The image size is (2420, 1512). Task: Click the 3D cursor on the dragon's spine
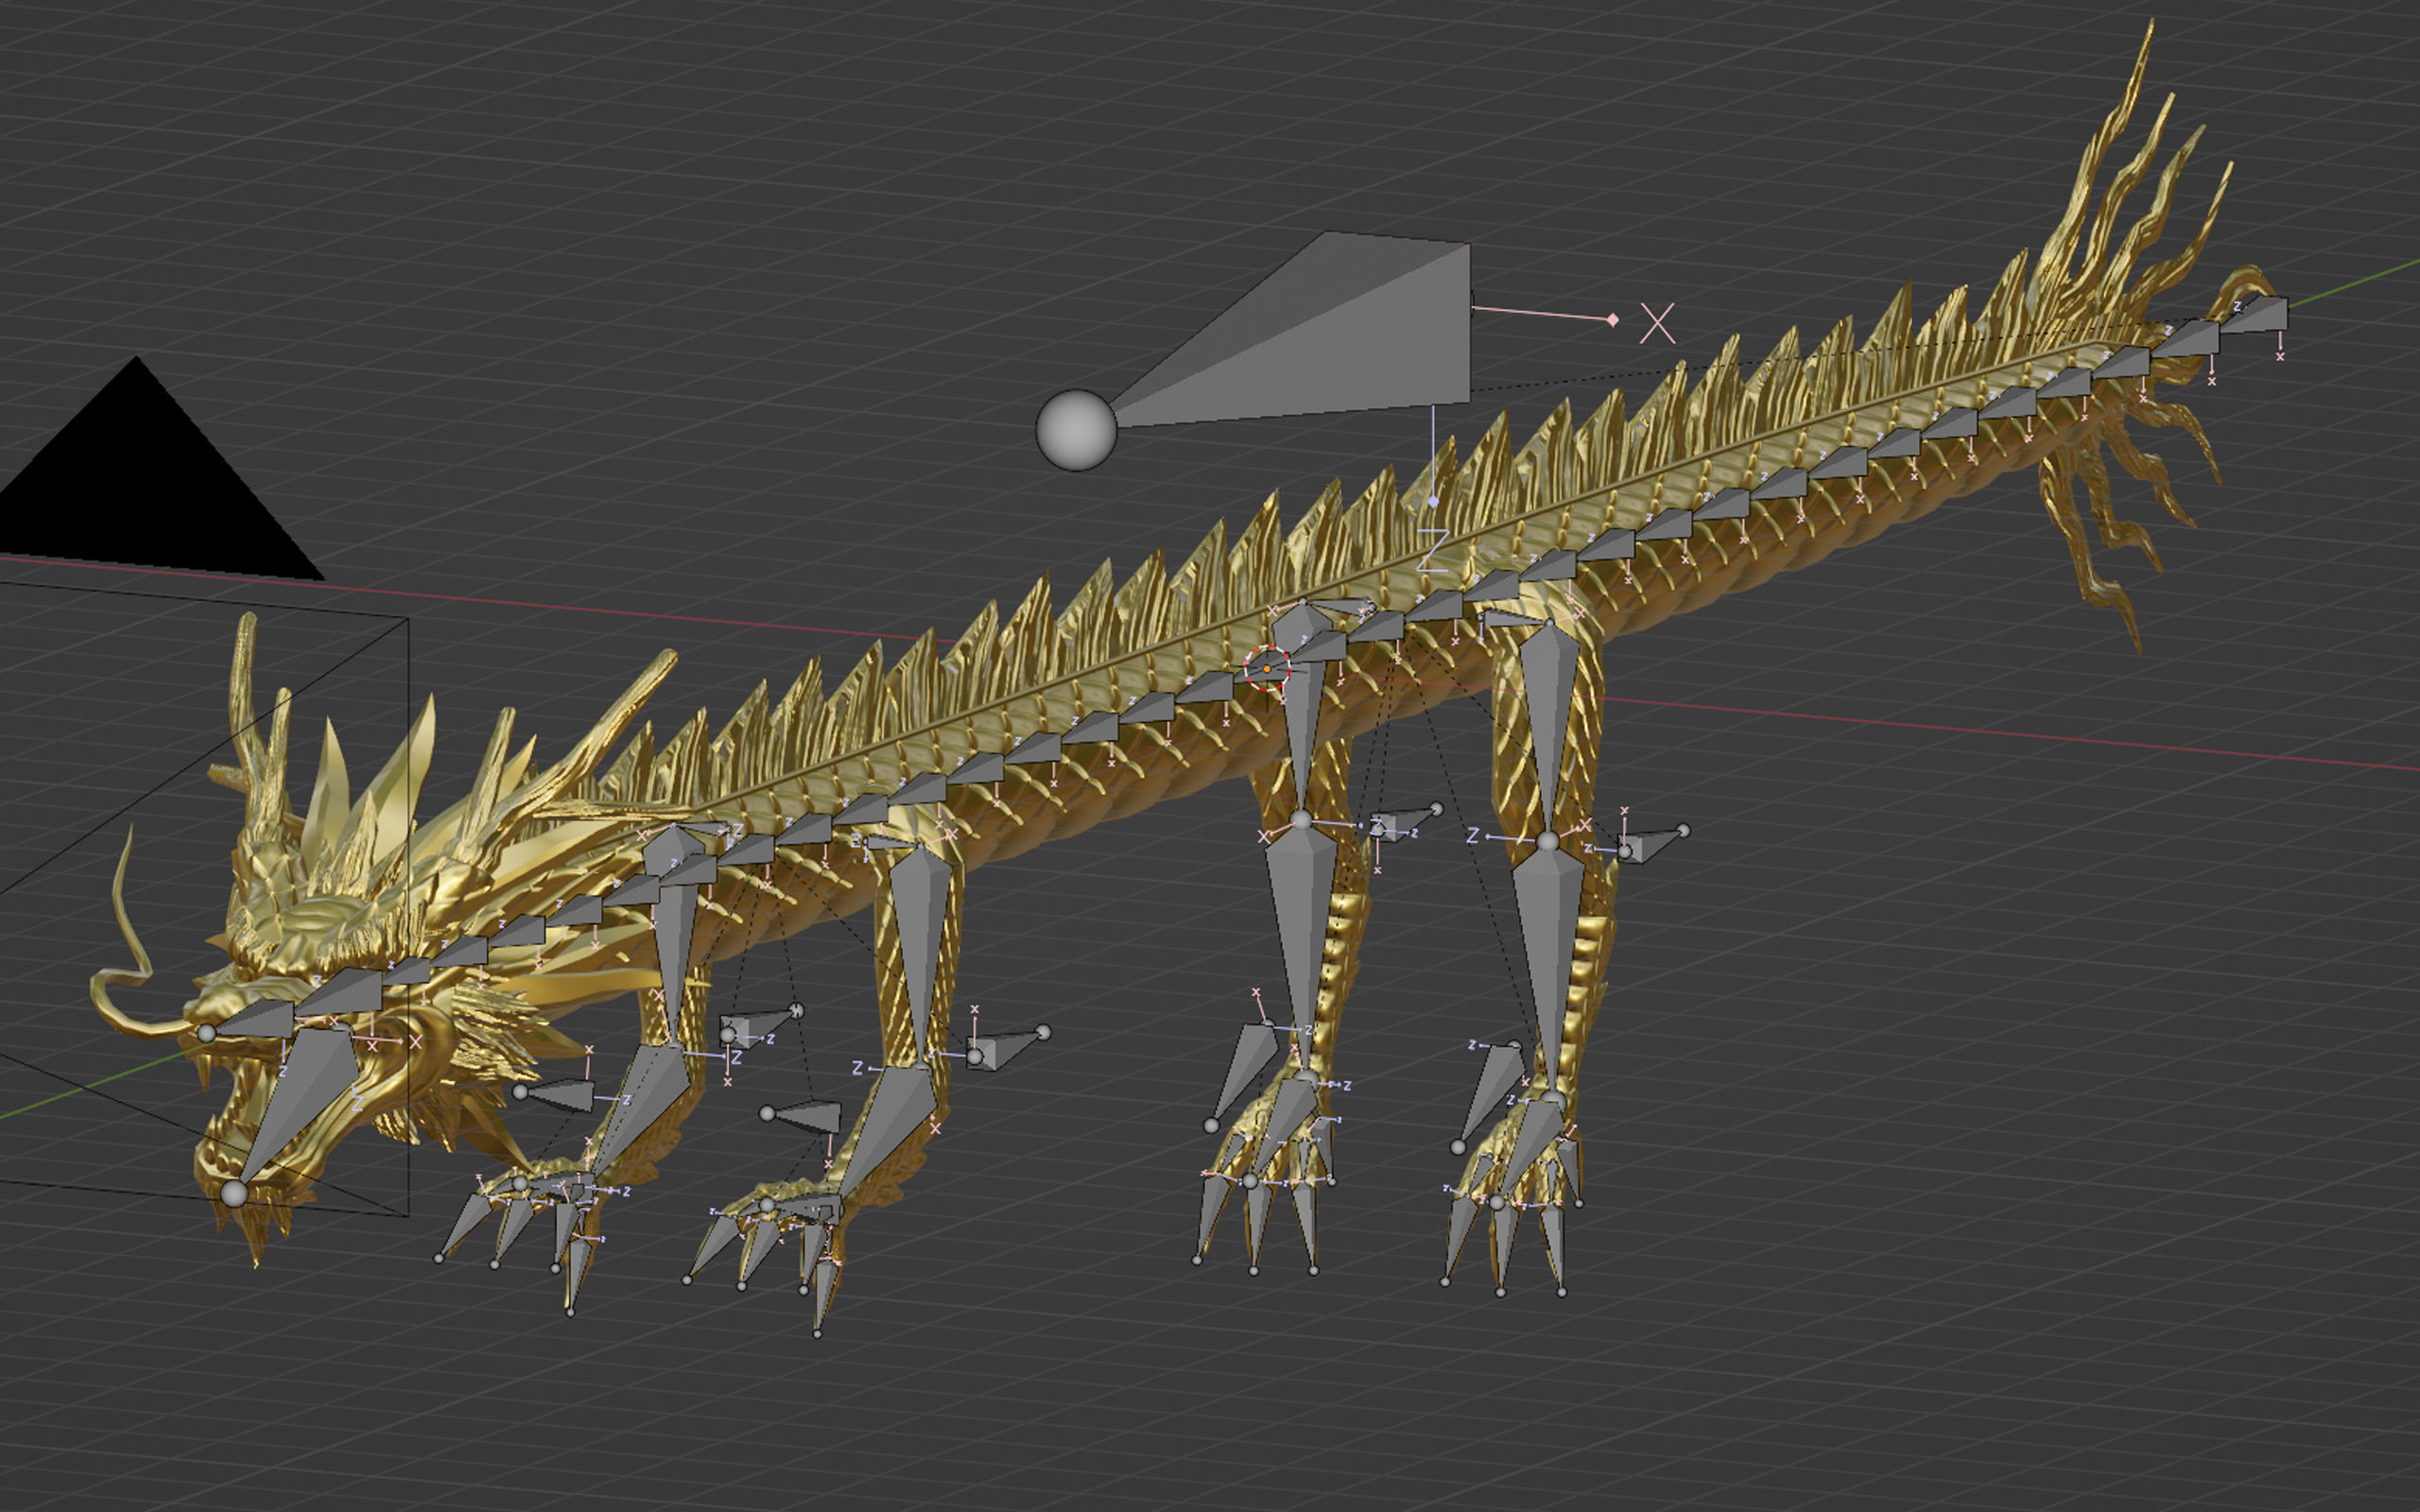(1267, 667)
